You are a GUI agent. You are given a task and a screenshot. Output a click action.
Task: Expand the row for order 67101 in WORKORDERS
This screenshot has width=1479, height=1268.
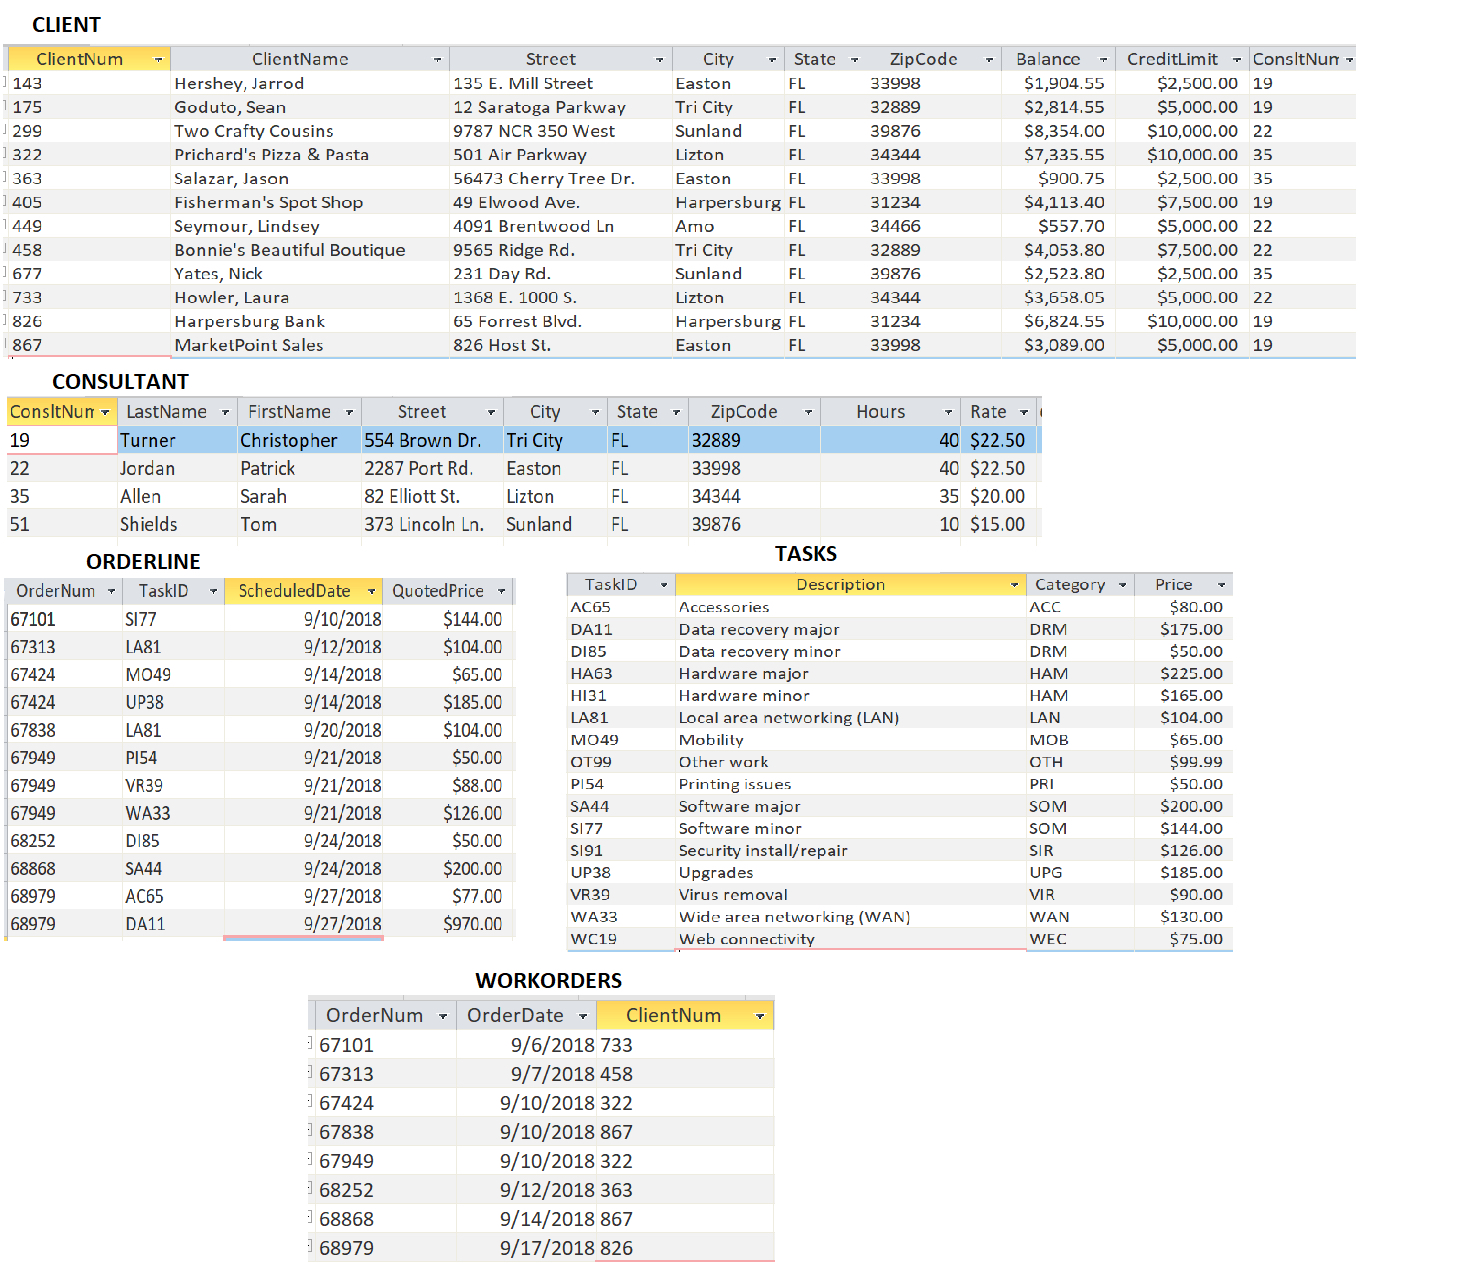[x=310, y=1043]
